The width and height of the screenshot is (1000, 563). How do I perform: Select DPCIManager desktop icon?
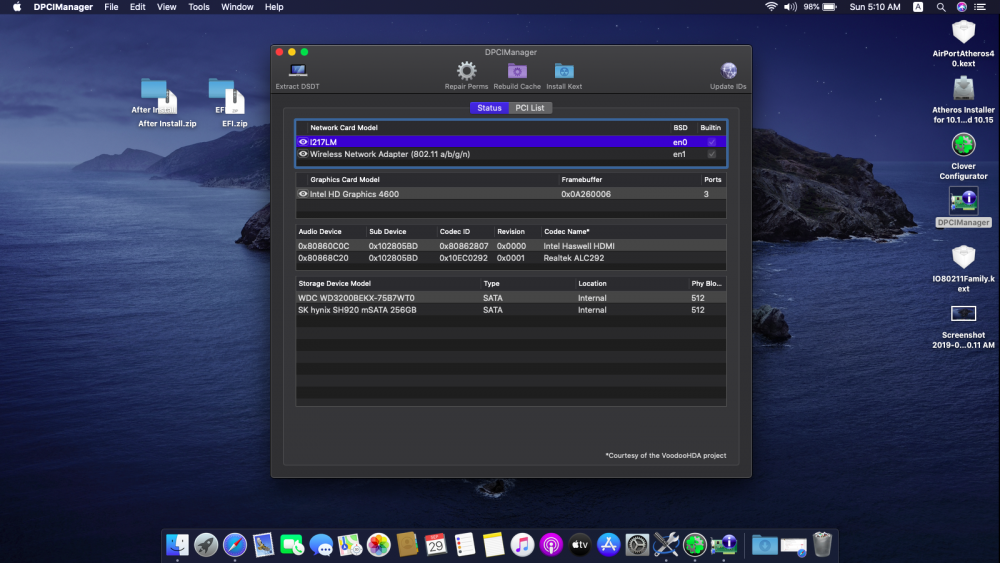pyautogui.click(x=963, y=207)
